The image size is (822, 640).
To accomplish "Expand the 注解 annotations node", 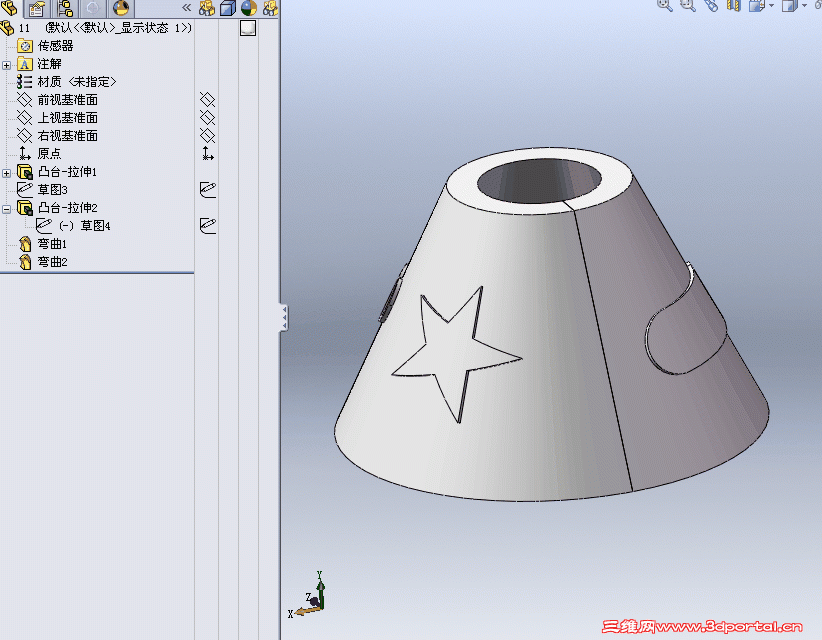I will coord(8,62).
